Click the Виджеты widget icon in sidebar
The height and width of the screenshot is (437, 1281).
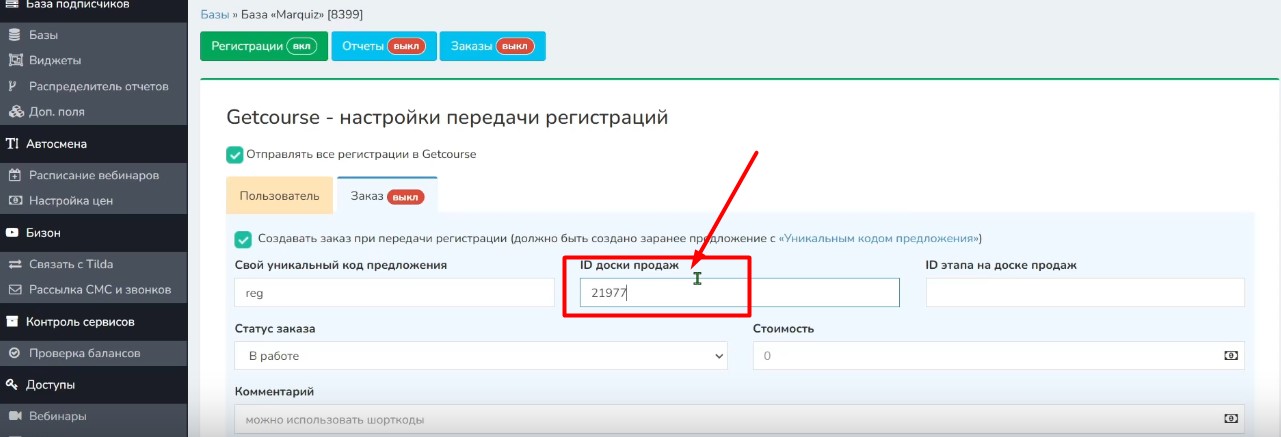click(15, 60)
